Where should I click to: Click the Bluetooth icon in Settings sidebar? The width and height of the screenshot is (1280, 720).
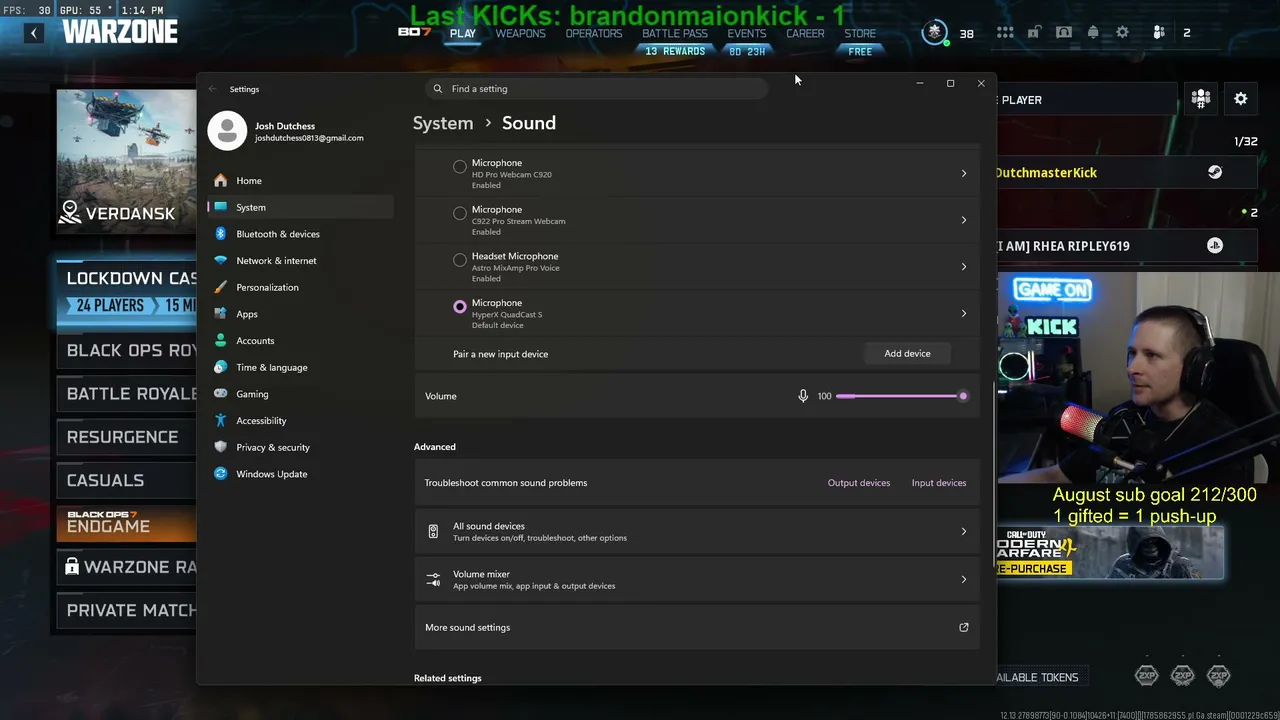point(221,234)
